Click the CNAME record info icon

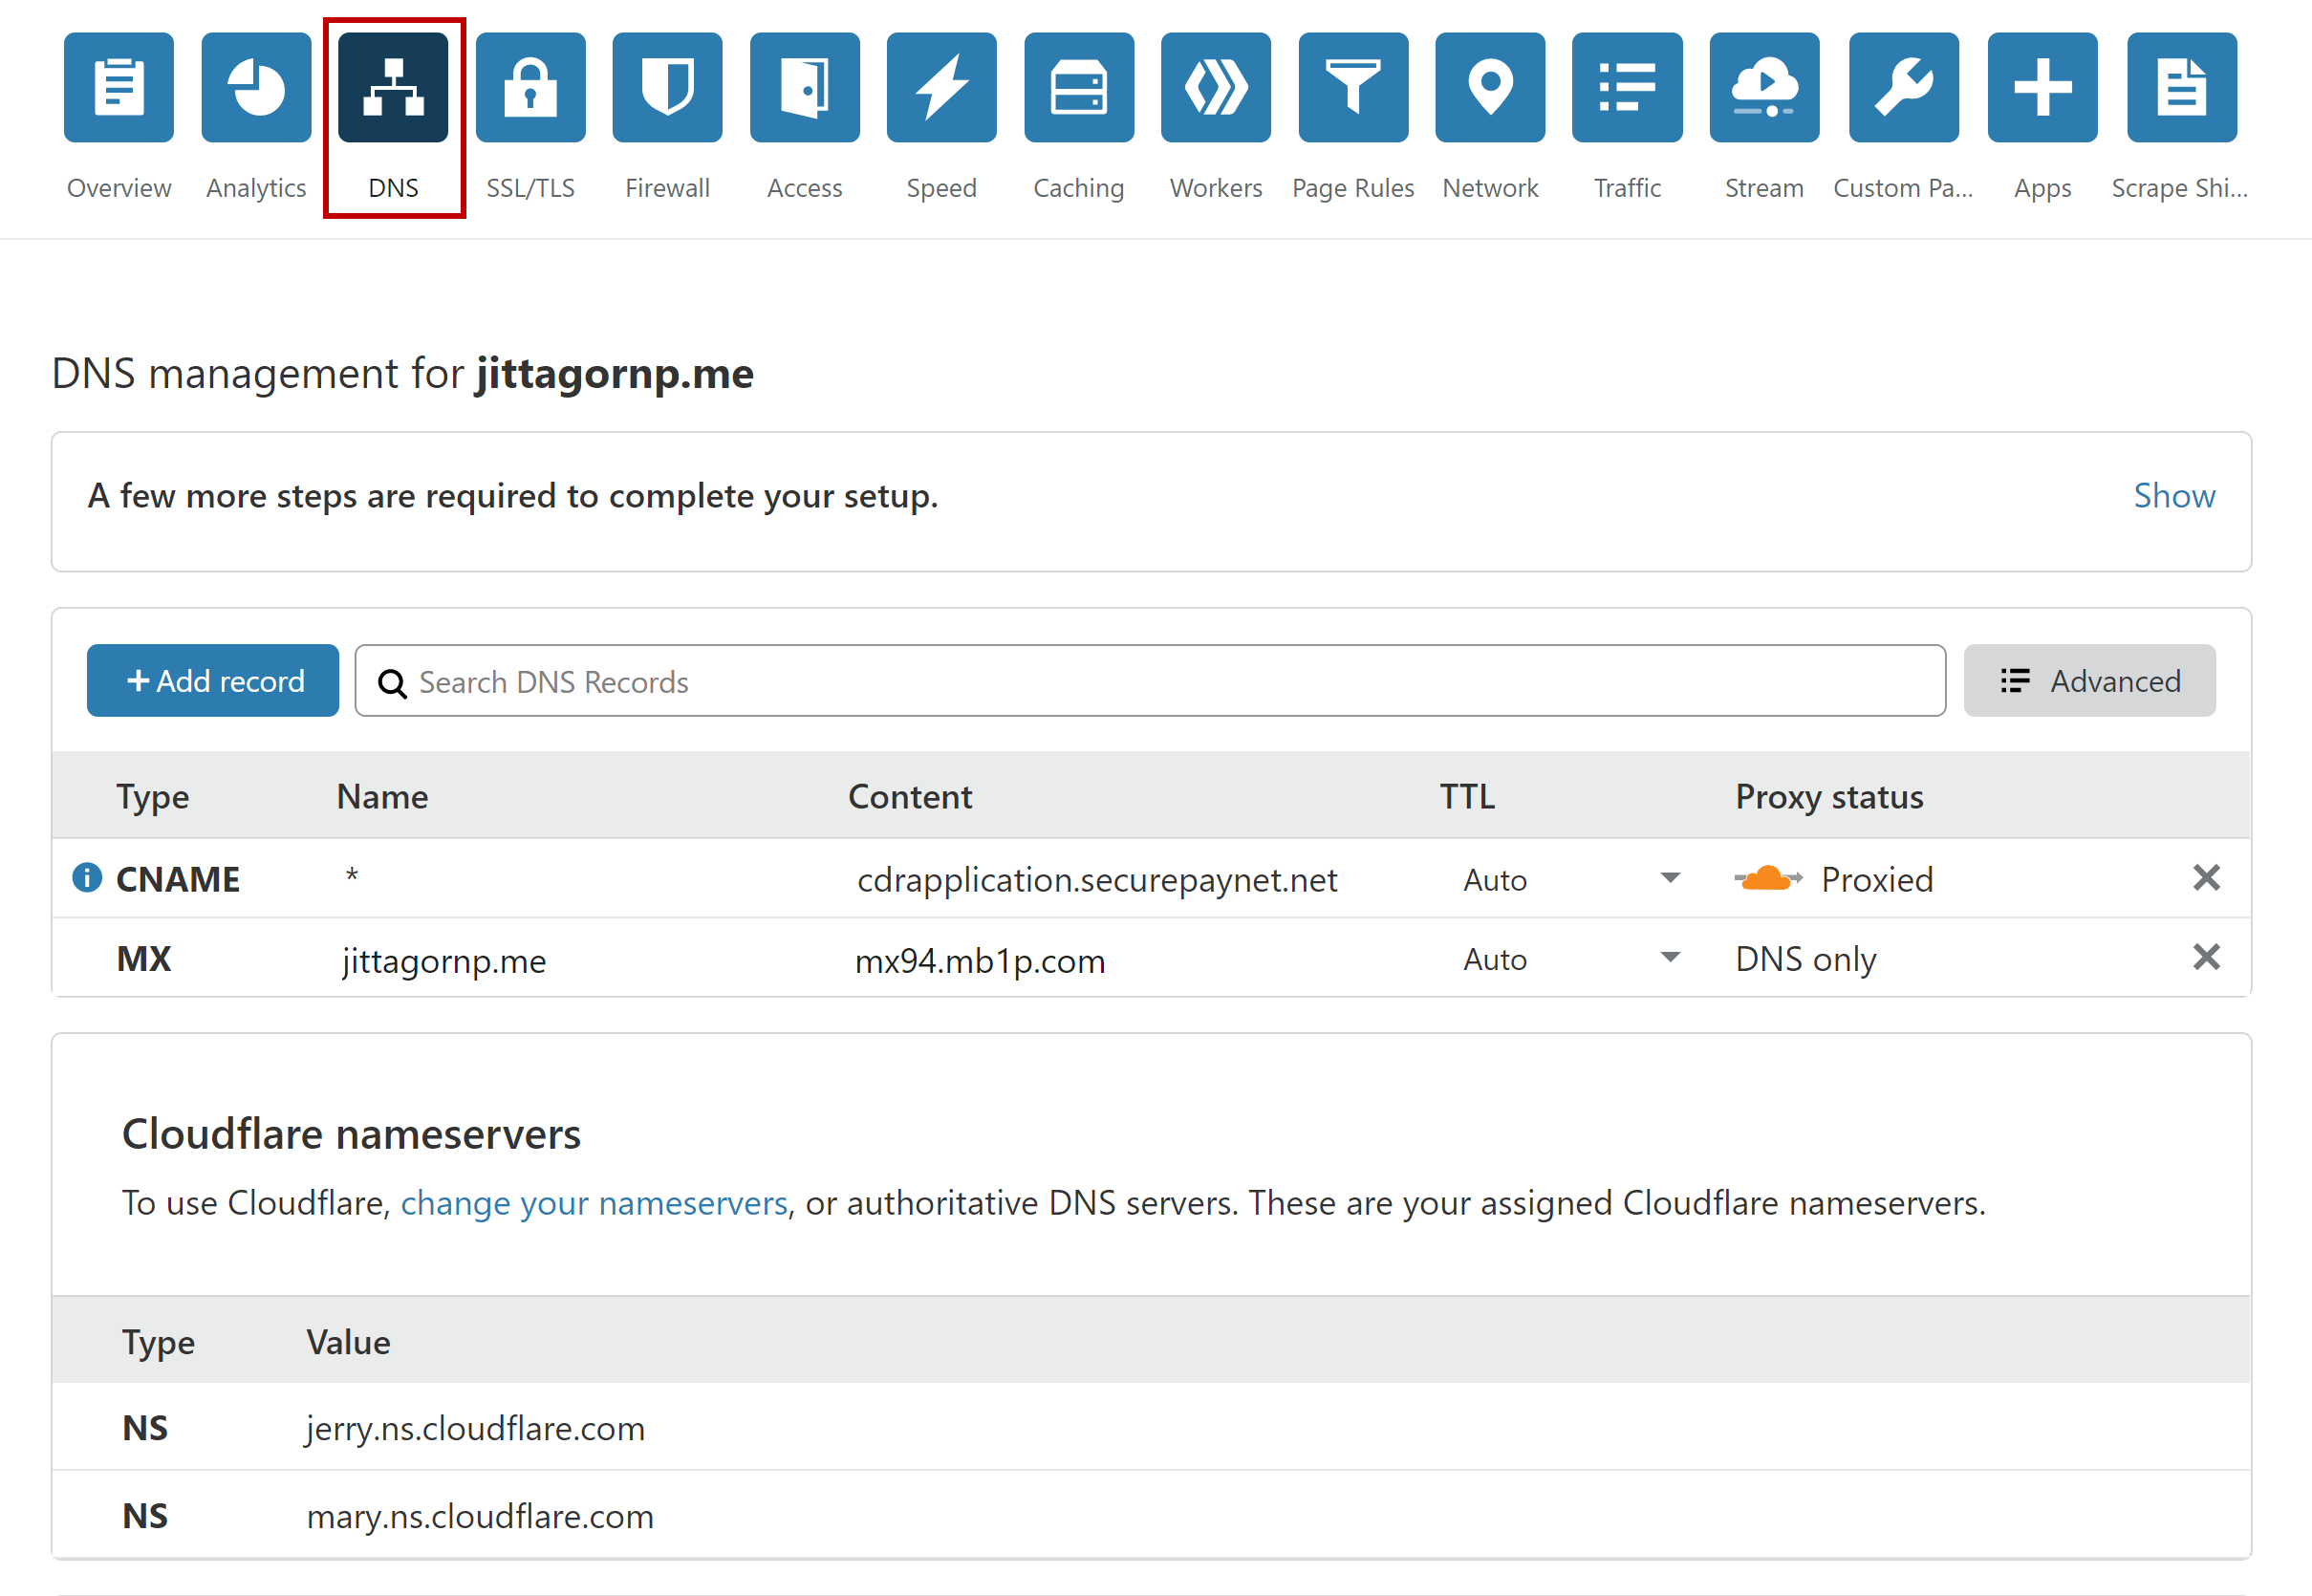tap(87, 878)
